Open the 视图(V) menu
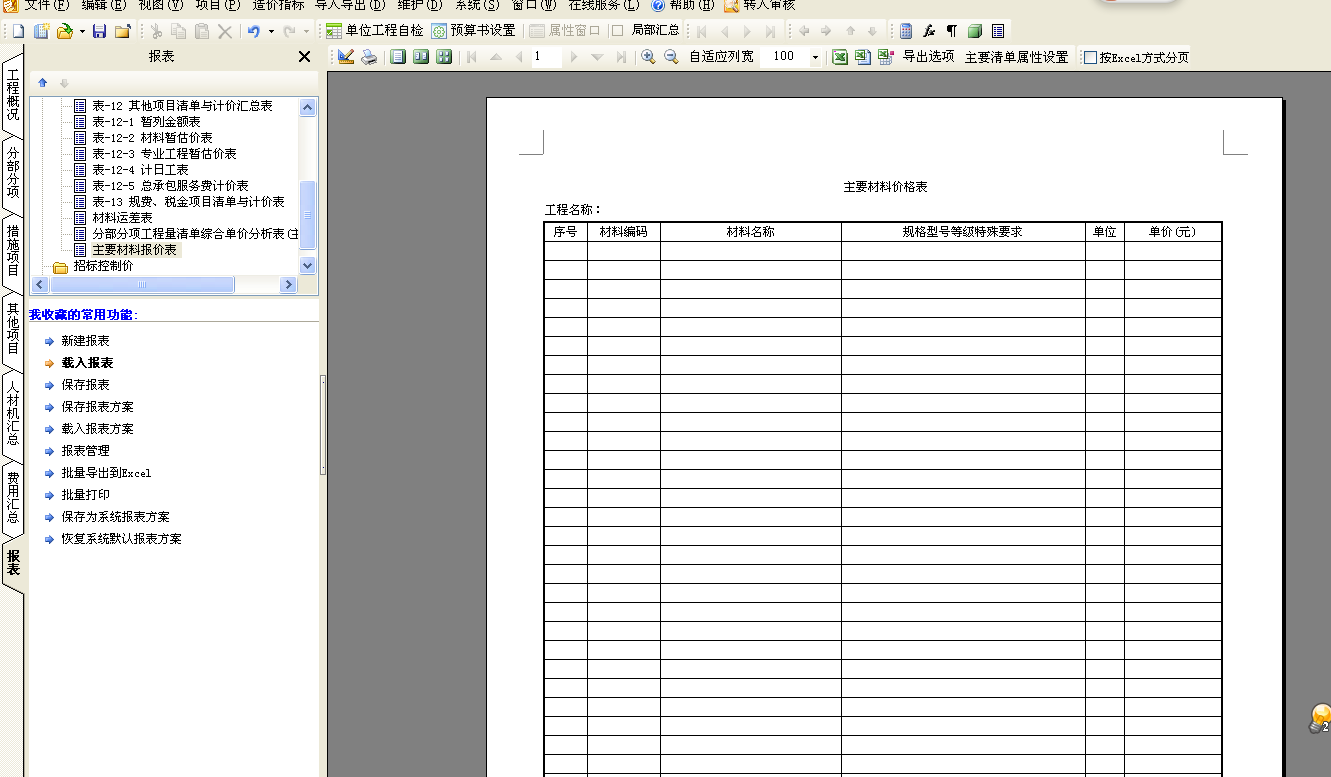This screenshot has width=1331, height=777. click(161, 5)
